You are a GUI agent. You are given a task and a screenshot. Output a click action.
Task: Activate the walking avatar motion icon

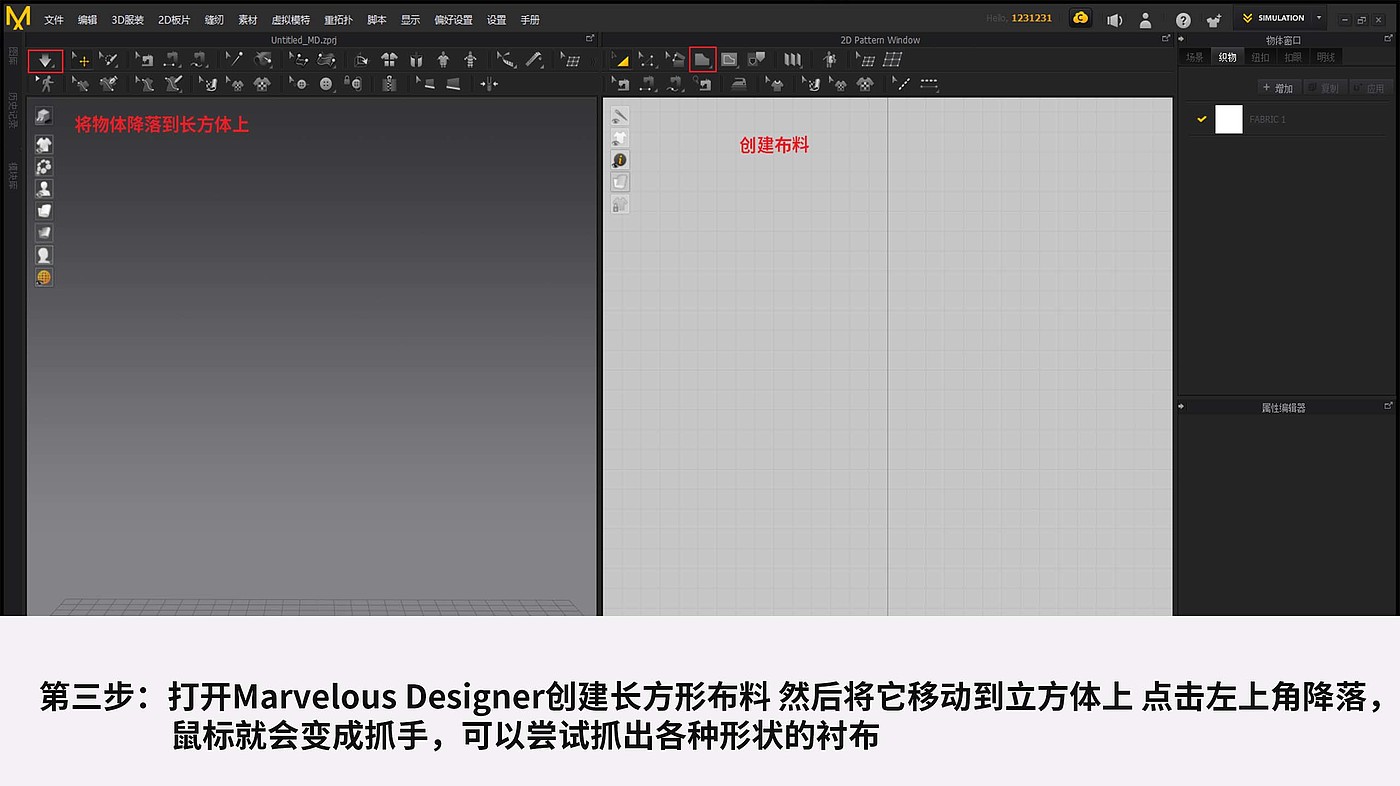point(46,84)
